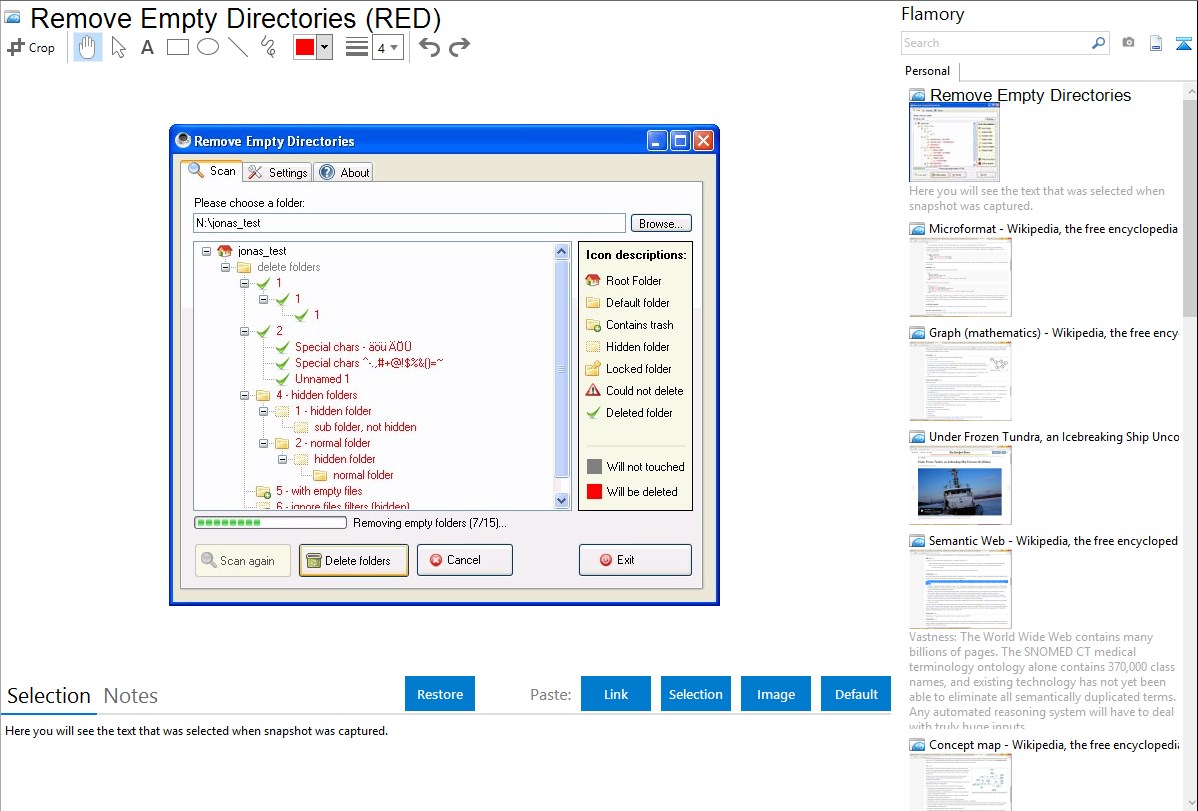This screenshot has width=1198, height=811.
Task: Undo the last annotation
Action: tap(429, 47)
